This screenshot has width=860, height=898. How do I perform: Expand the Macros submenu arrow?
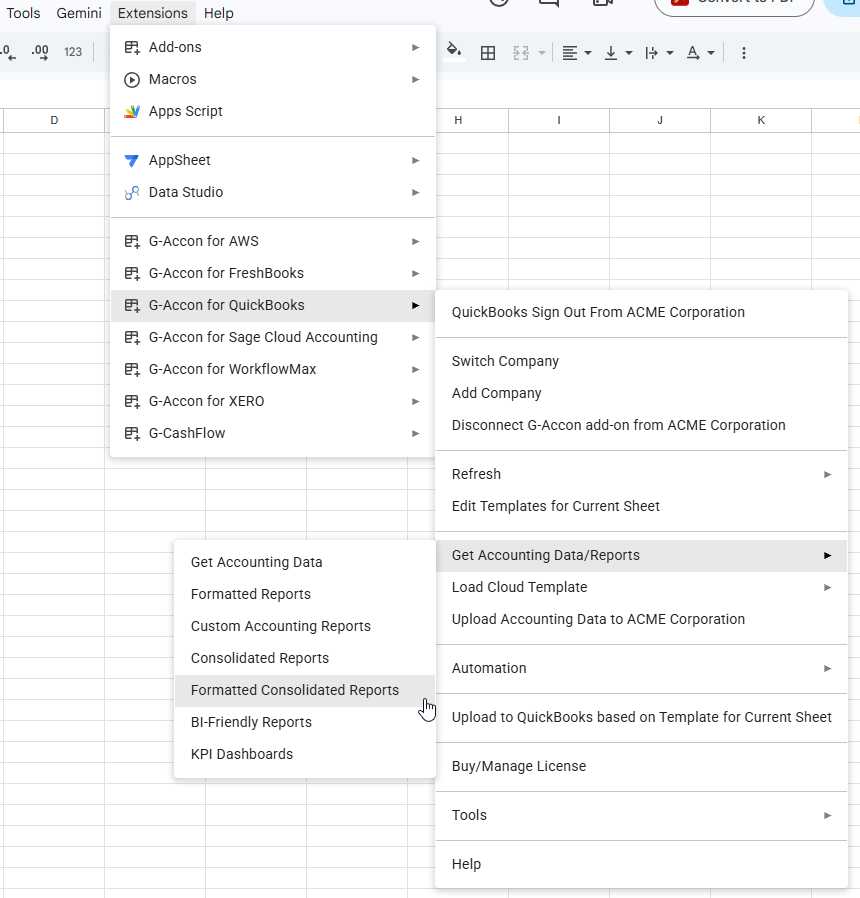(416, 80)
